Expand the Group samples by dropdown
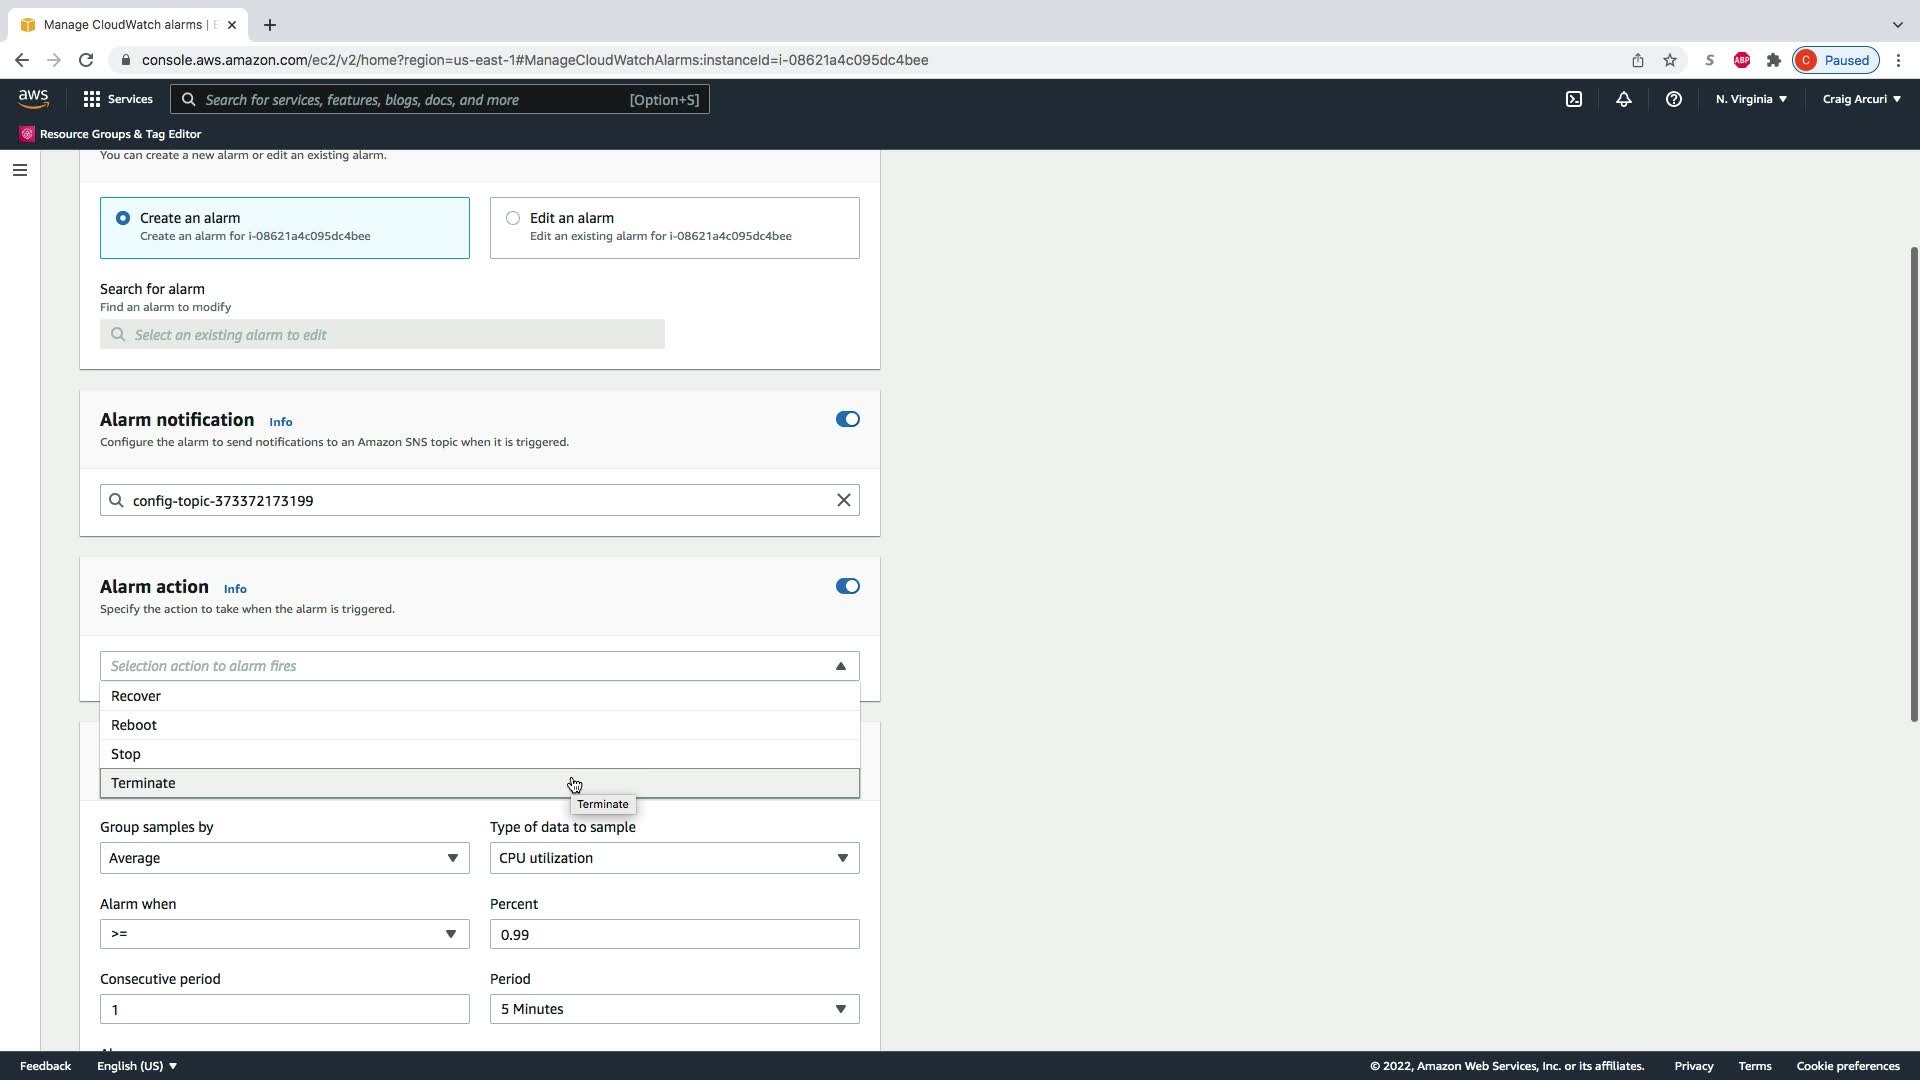The height and width of the screenshot is (1080, 1920). coord(284,858)
